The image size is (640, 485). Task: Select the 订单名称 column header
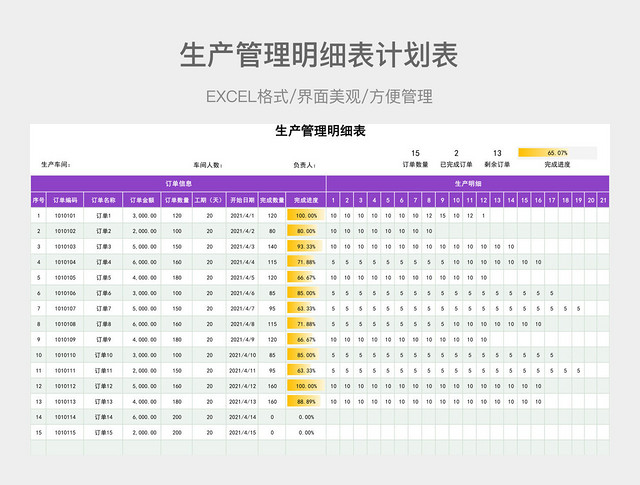click(x=103, y=200)
